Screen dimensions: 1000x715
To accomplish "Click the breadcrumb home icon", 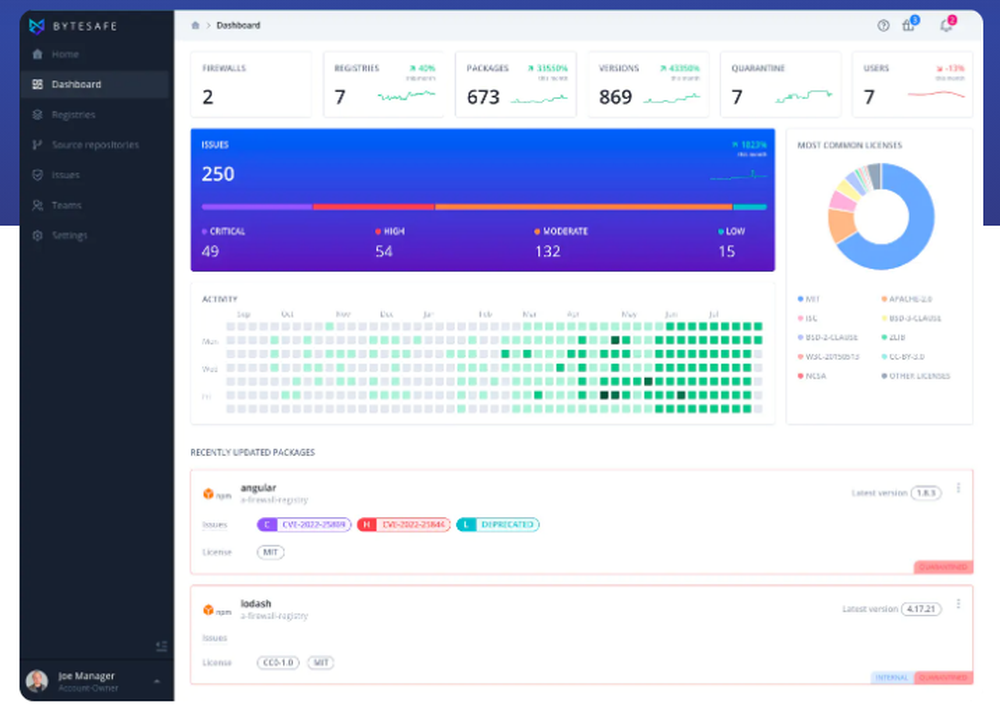I will pyautogui.click(x=195, y=26).
